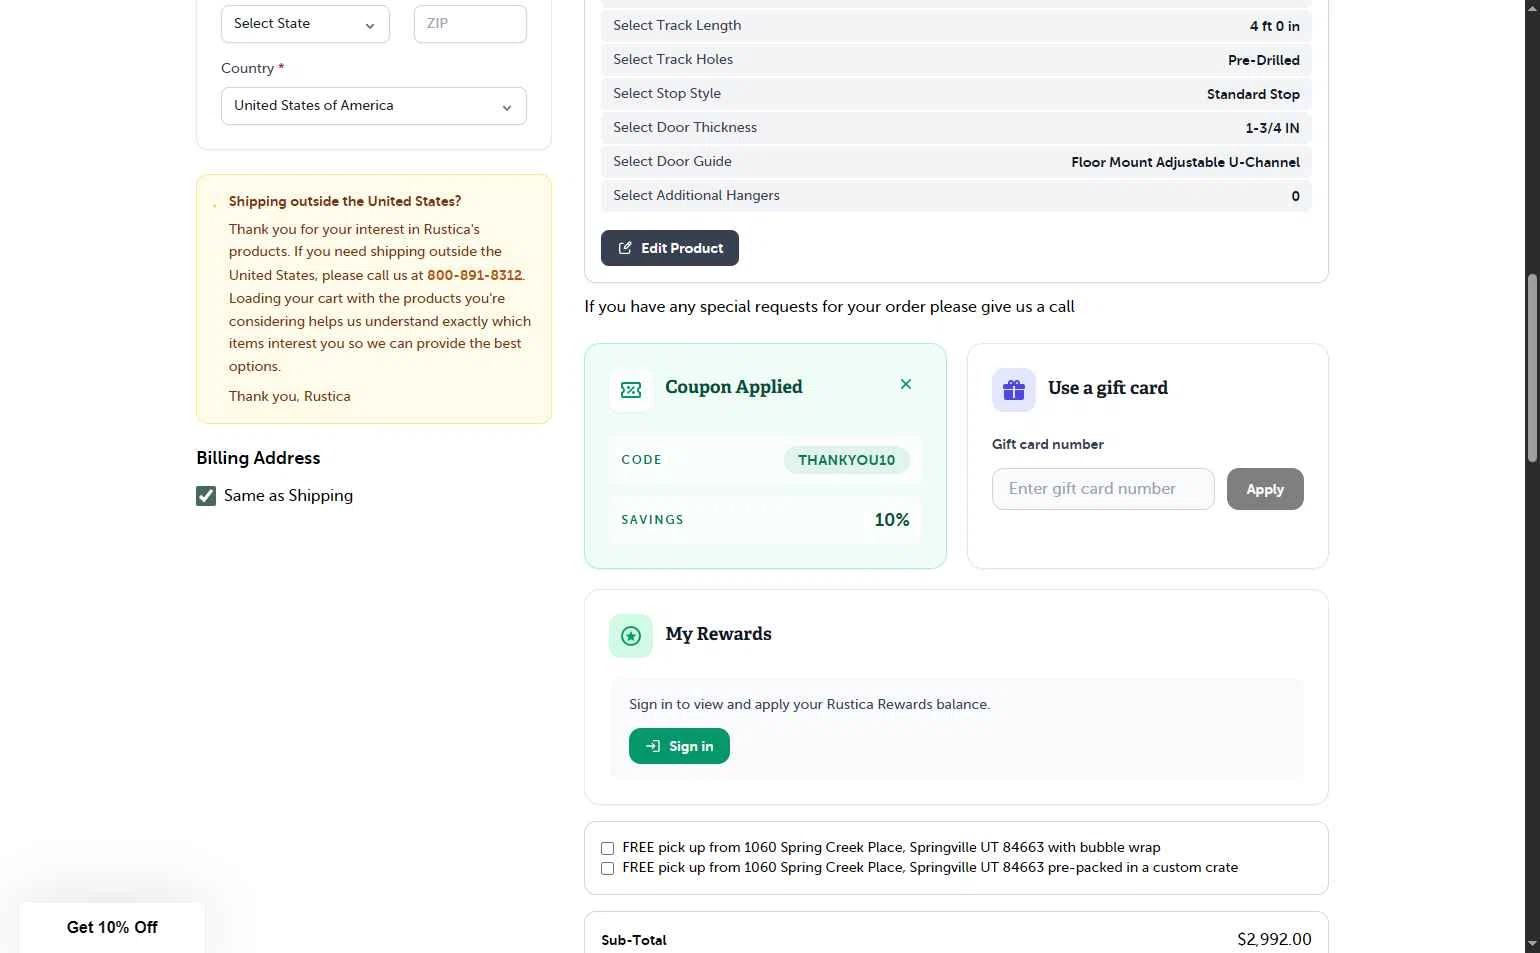This screenshot has width=1540, height=953.
Task: Click Floor Mount Adjustable U-Channel value
Action: [x=1185, y=162]
